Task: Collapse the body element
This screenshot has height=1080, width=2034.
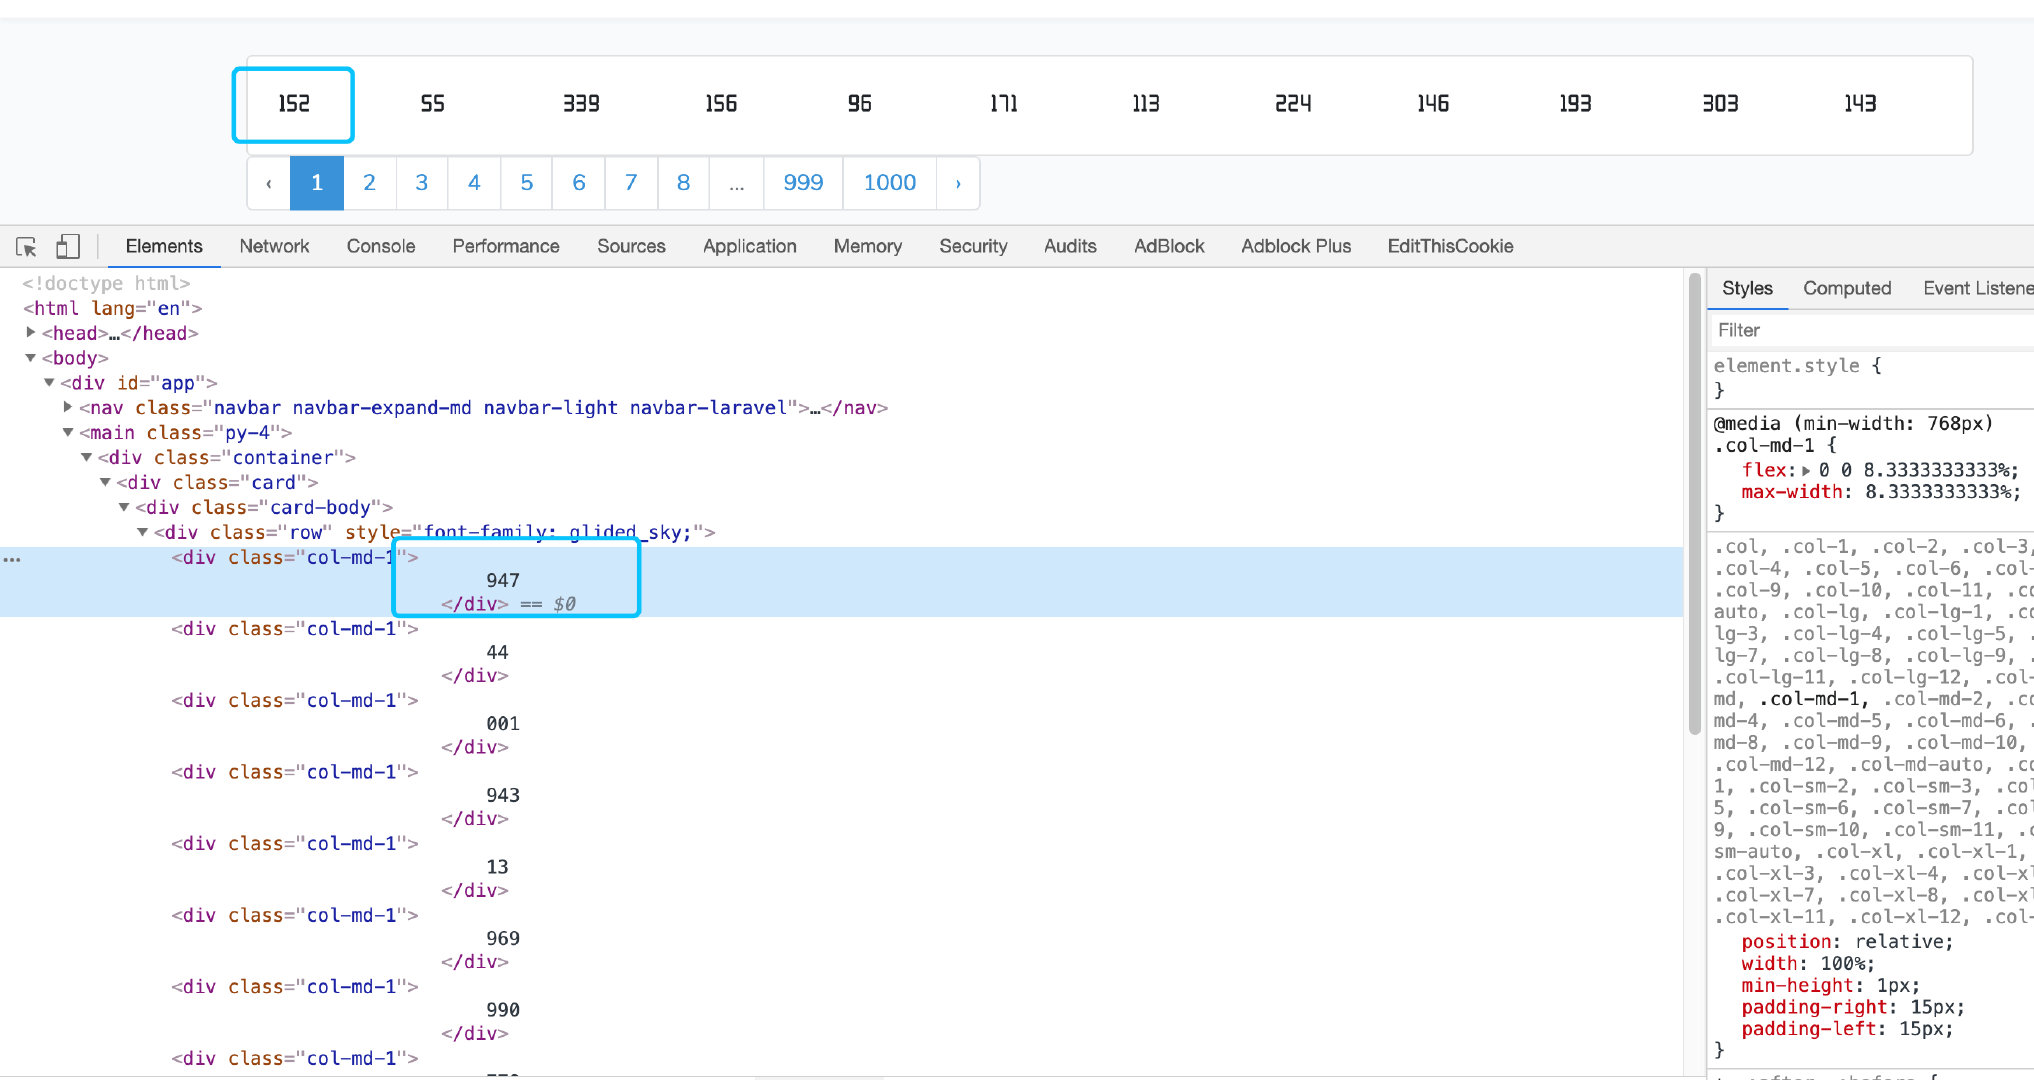Action: pyautogui.click(x=31, y=358)
